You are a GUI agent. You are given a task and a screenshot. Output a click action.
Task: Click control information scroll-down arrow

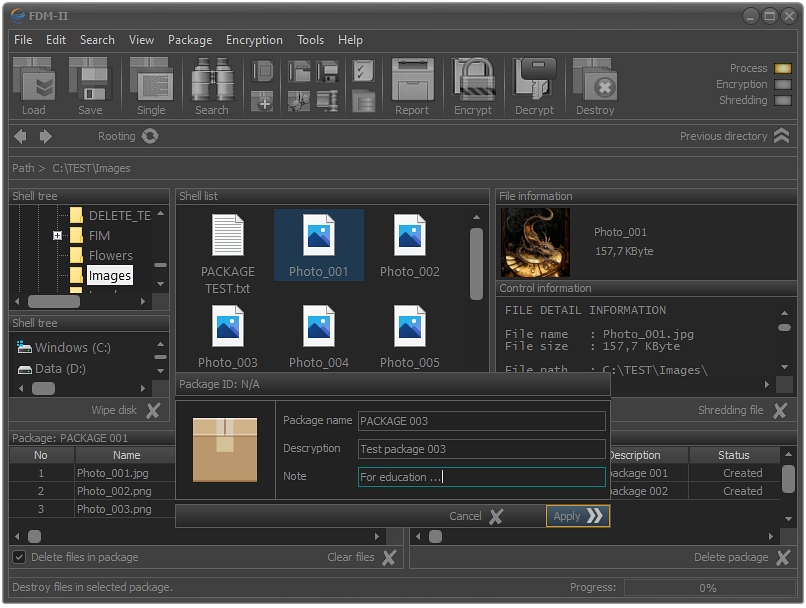pyautogui.click(x=784, y=367)
